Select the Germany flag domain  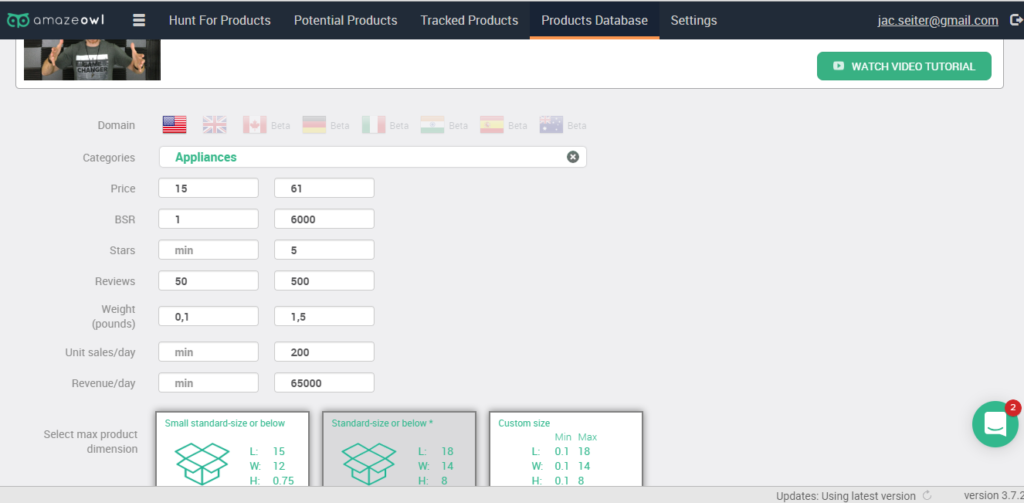tap(314, 125)
